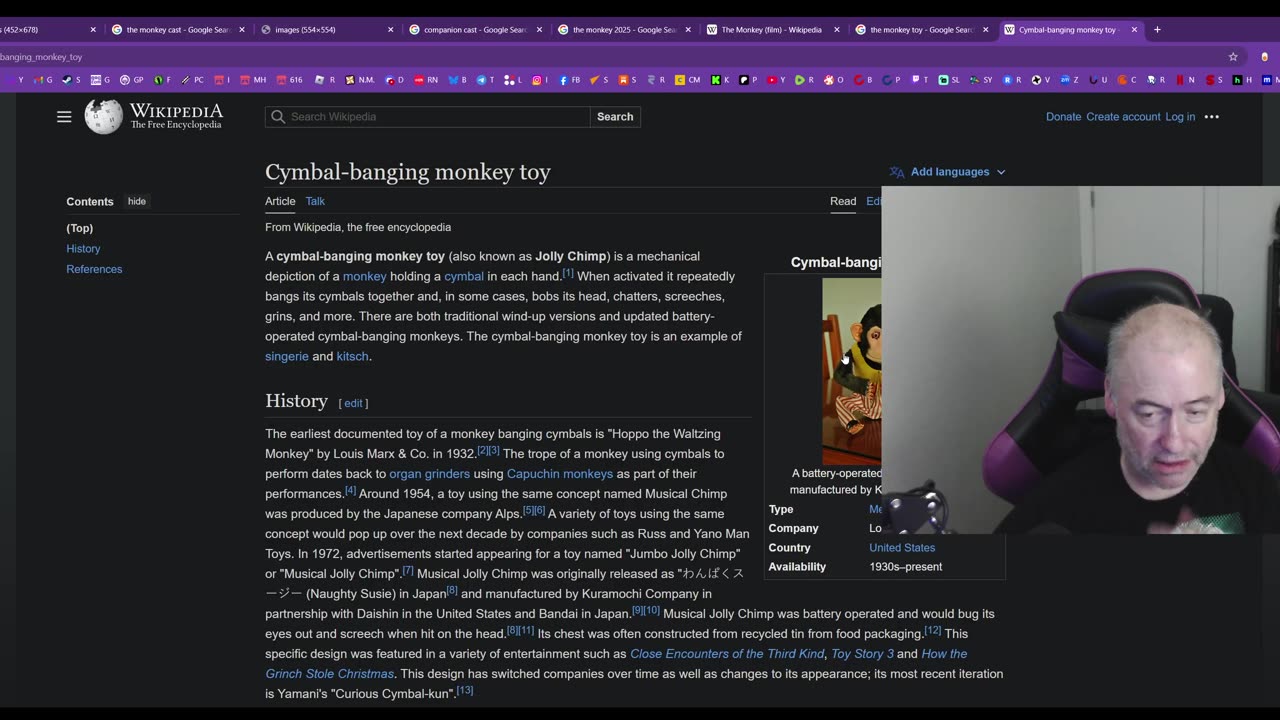1280x720 pixels.
Task: Jump to History in Contents sidebar
Action: coord(83,248)
